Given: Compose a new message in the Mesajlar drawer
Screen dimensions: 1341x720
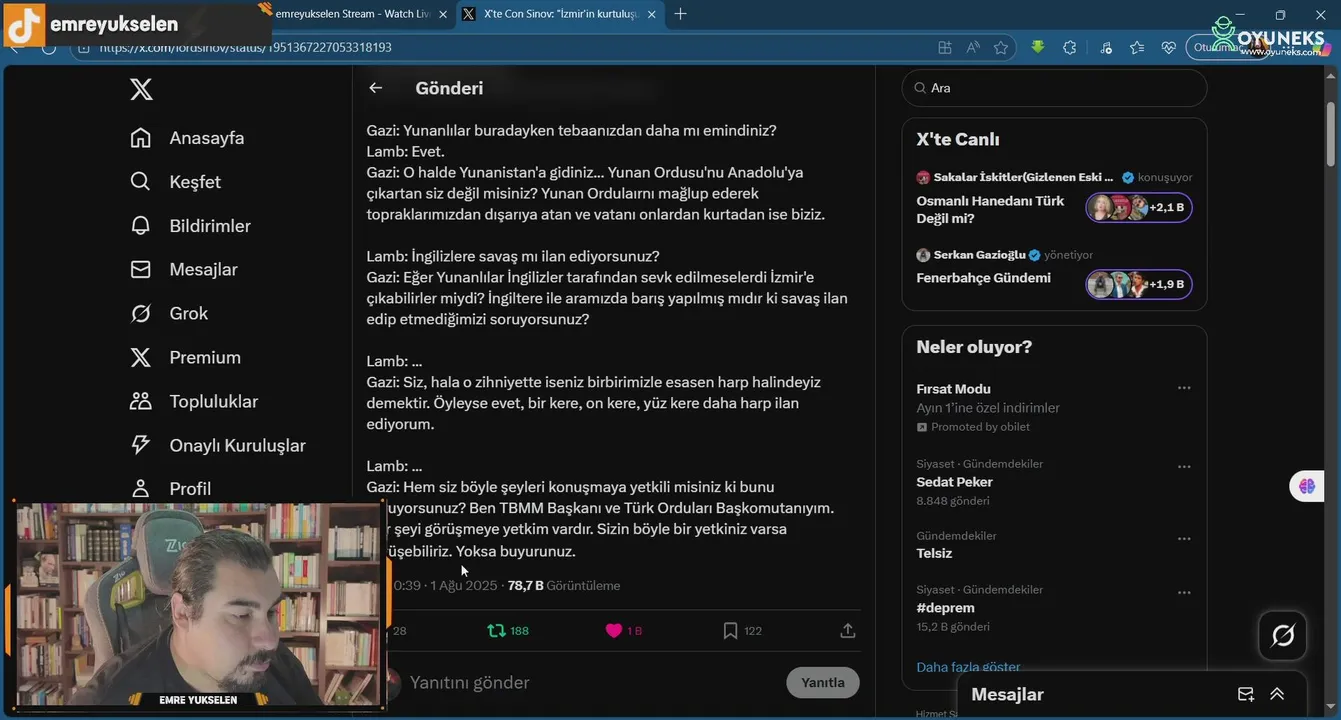Looking at the screenshot, I should pos(1246,694).
